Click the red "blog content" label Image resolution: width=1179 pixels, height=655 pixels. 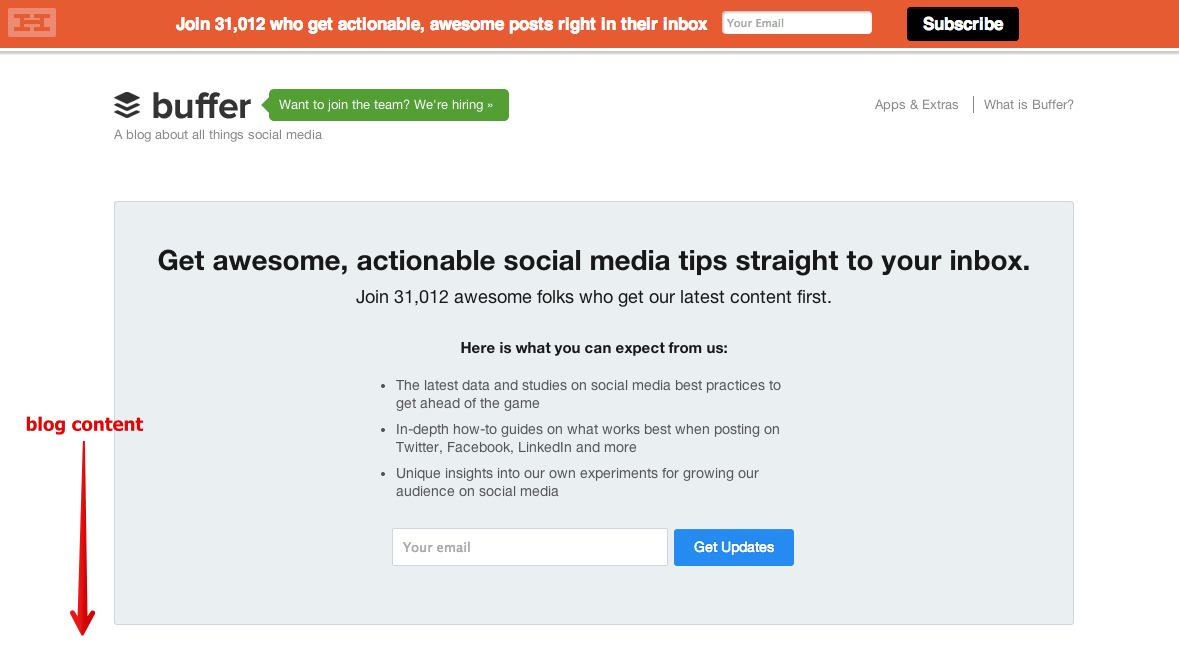click(85, 425)
